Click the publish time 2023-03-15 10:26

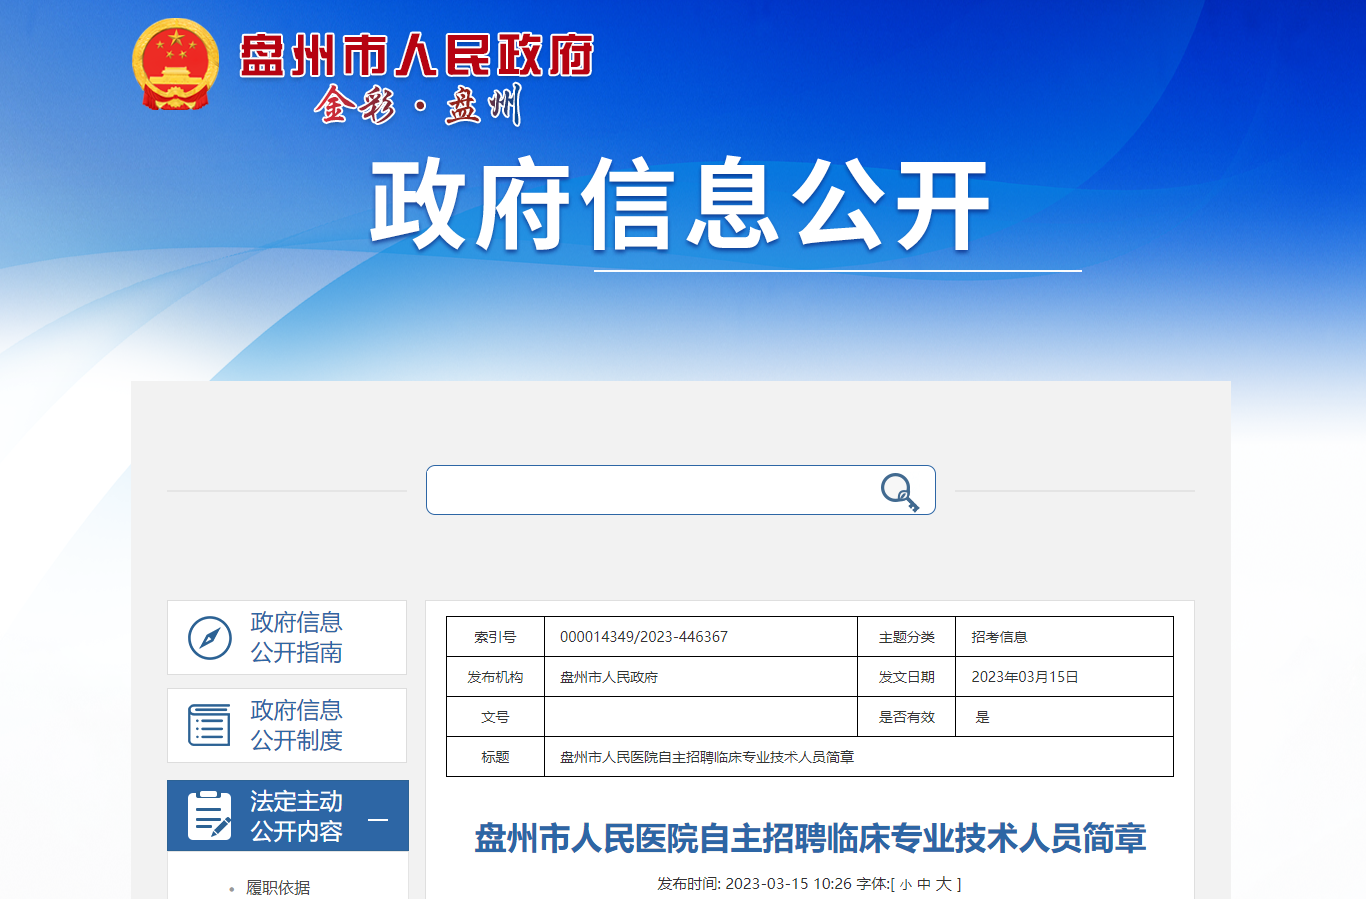788,884
